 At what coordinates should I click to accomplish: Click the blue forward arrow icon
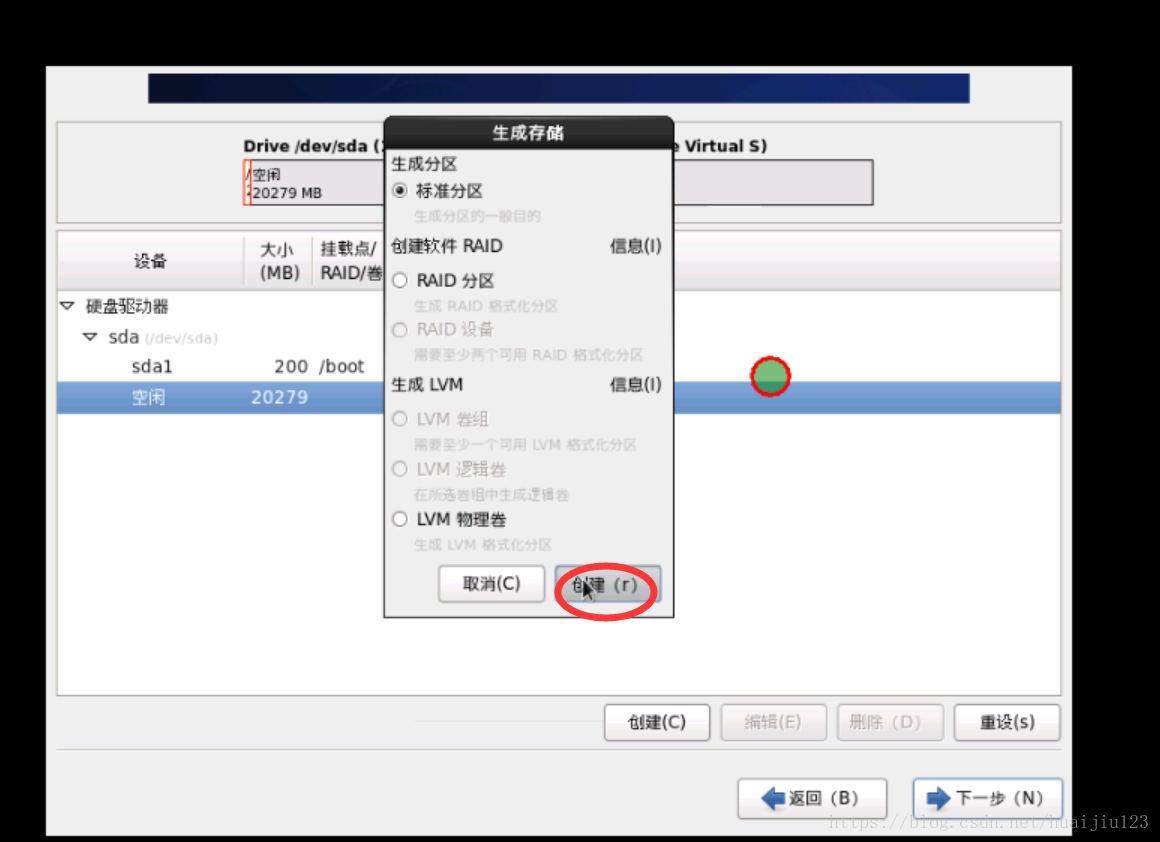pos(939,798)
